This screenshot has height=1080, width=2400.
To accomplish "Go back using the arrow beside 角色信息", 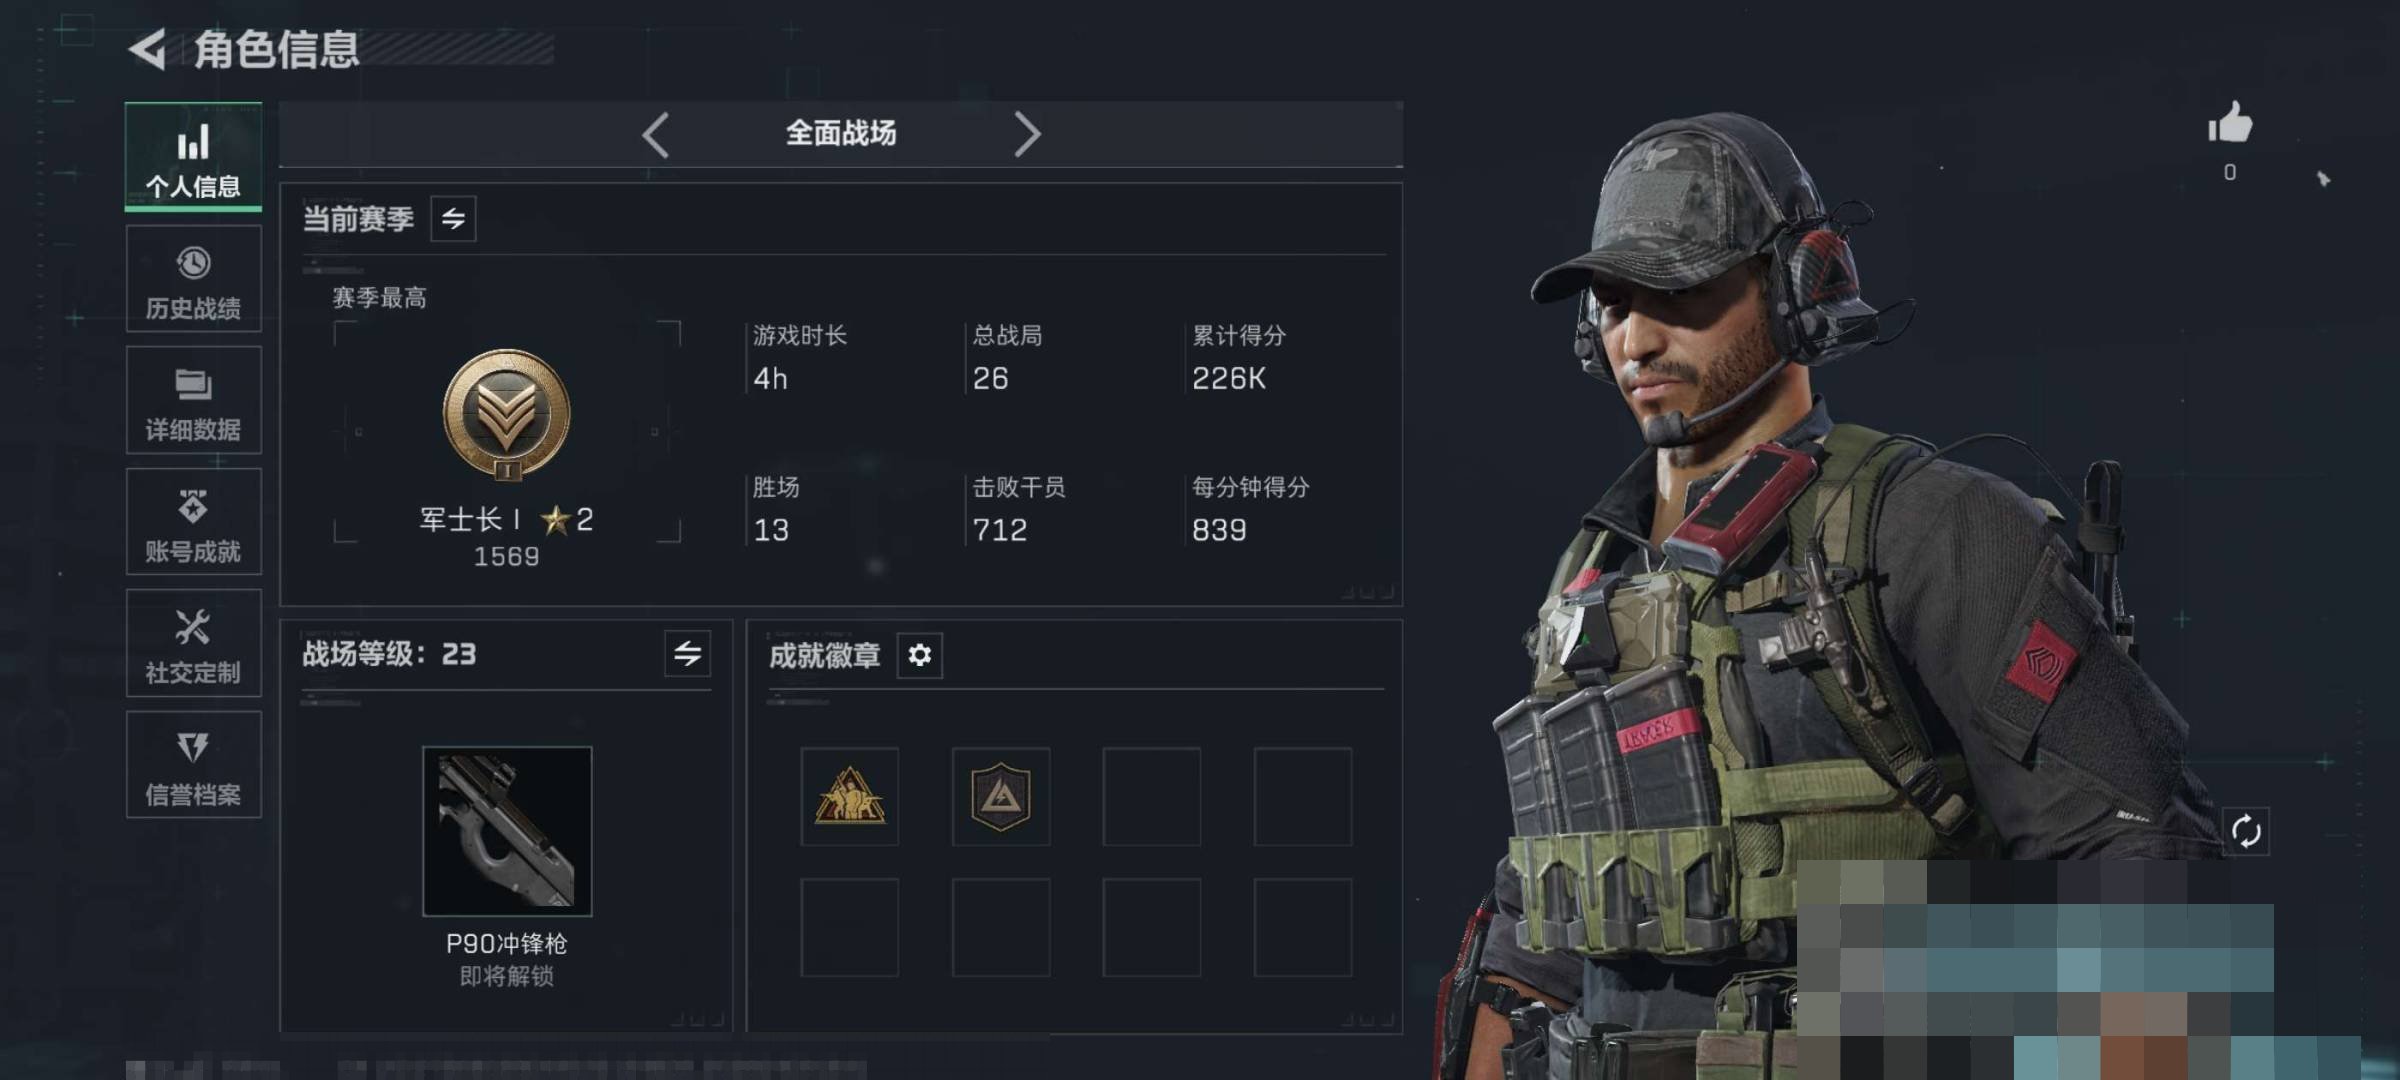I will pyautogui.click(x=148, y=49).
